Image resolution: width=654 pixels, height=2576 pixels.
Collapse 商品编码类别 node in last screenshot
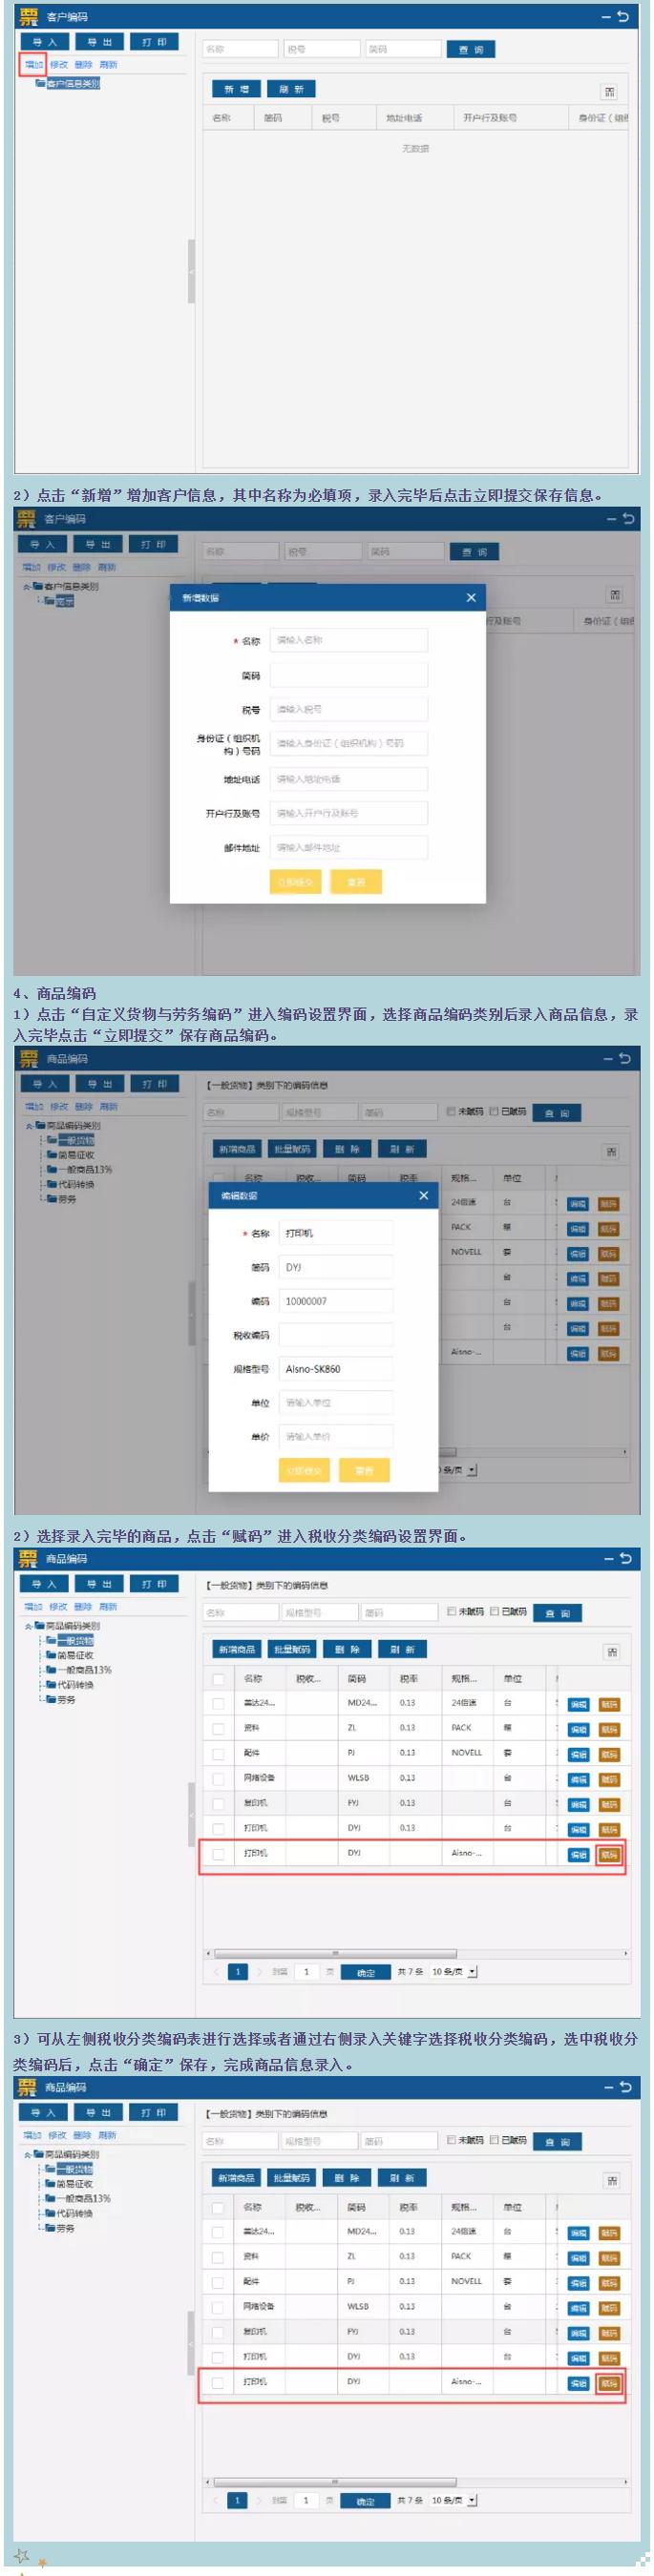28,2154
